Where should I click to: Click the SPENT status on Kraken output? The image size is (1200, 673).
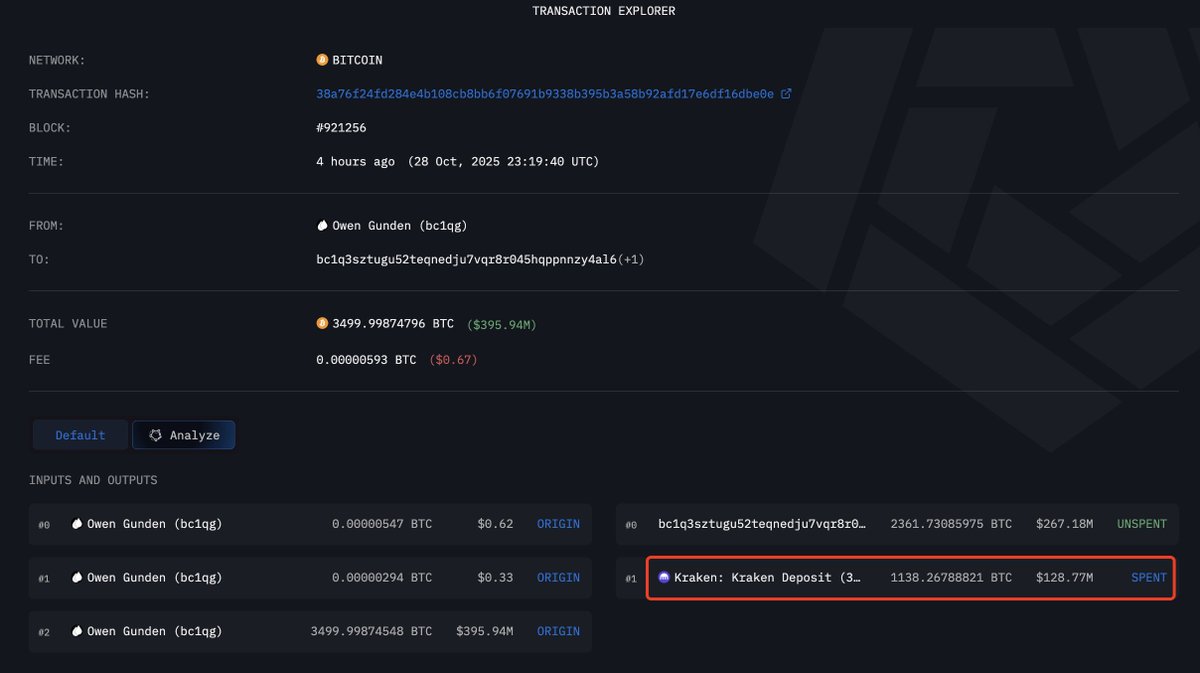tap(1149, 578)
